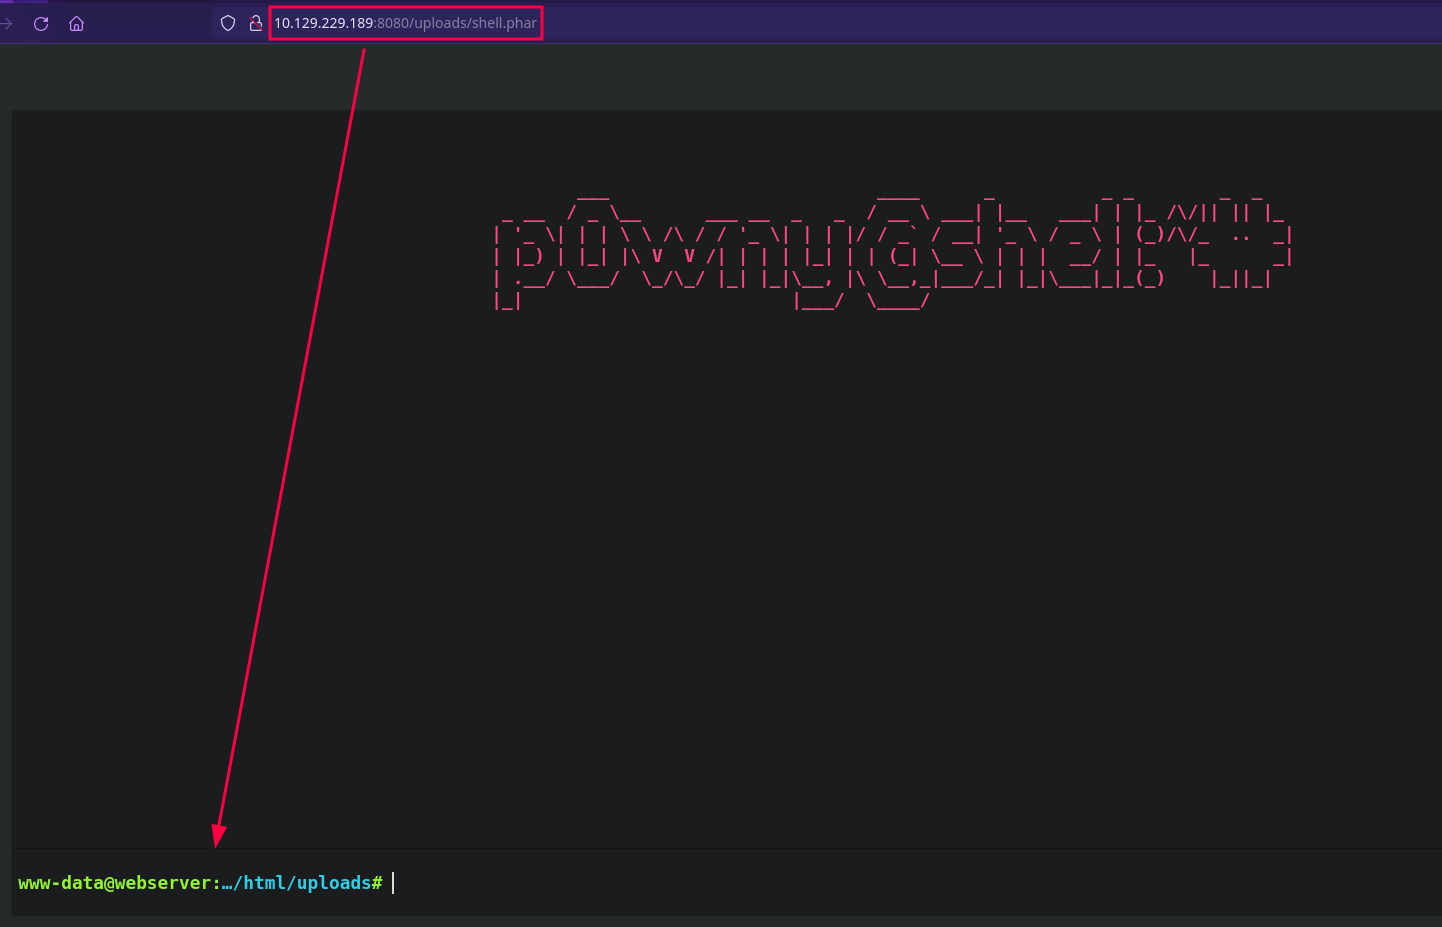This screenshot has height=927, width=1442.
Task: Click empty address bar space right of URL
Action: 900,23
